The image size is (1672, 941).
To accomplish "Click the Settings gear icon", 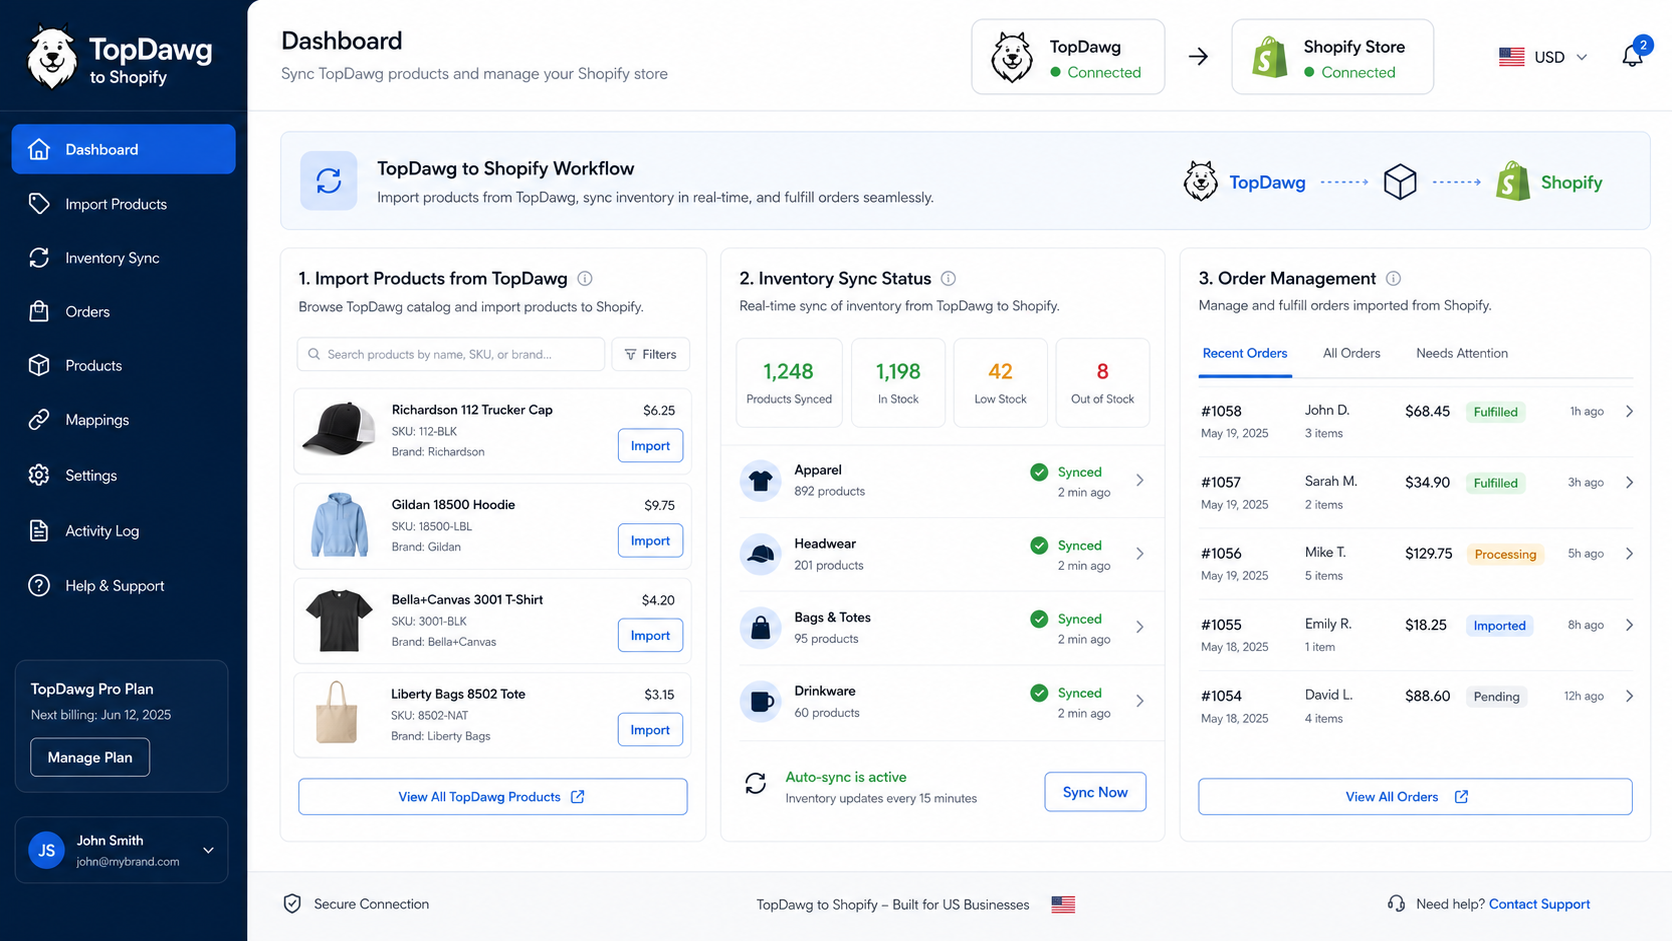I will pyautogui.click(x=39, y=475).
